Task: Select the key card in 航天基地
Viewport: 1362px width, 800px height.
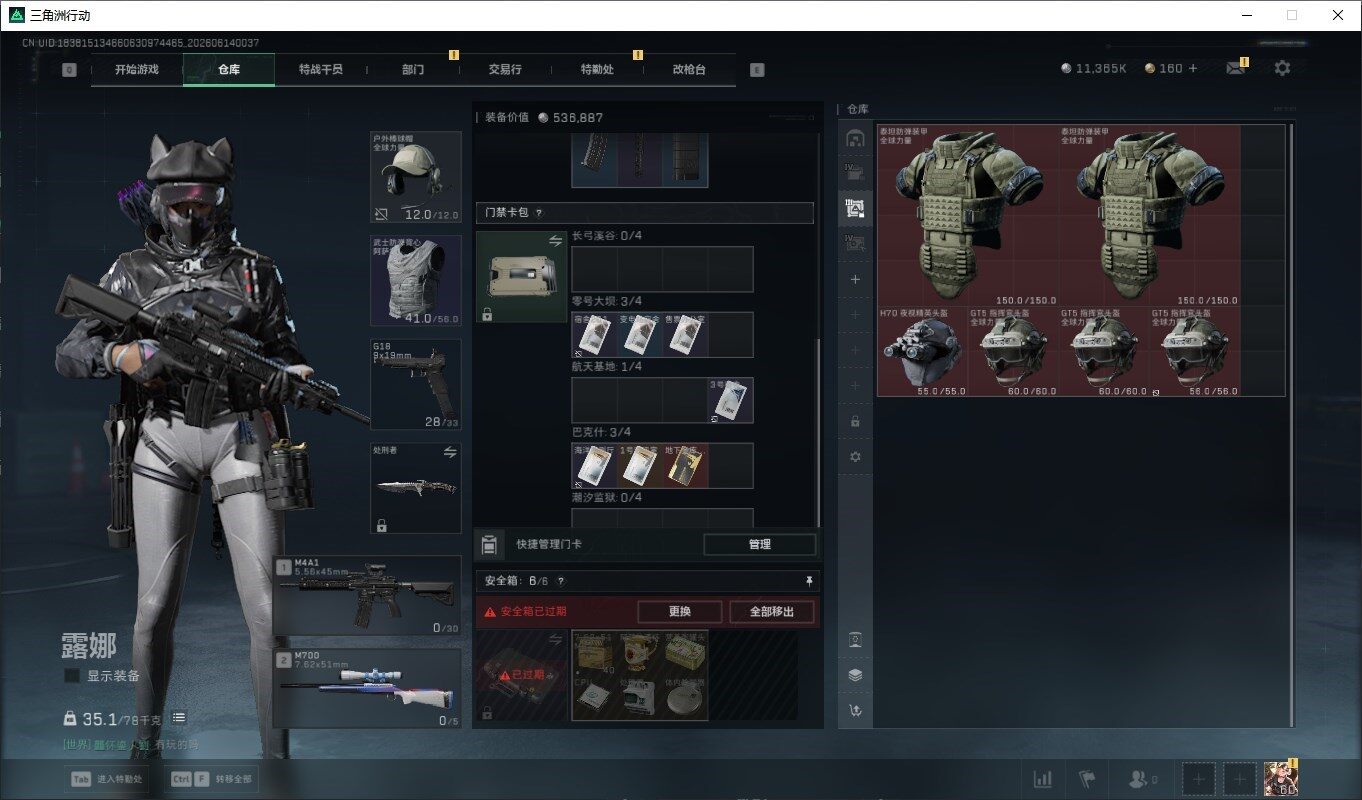Action: click(731, 400)
